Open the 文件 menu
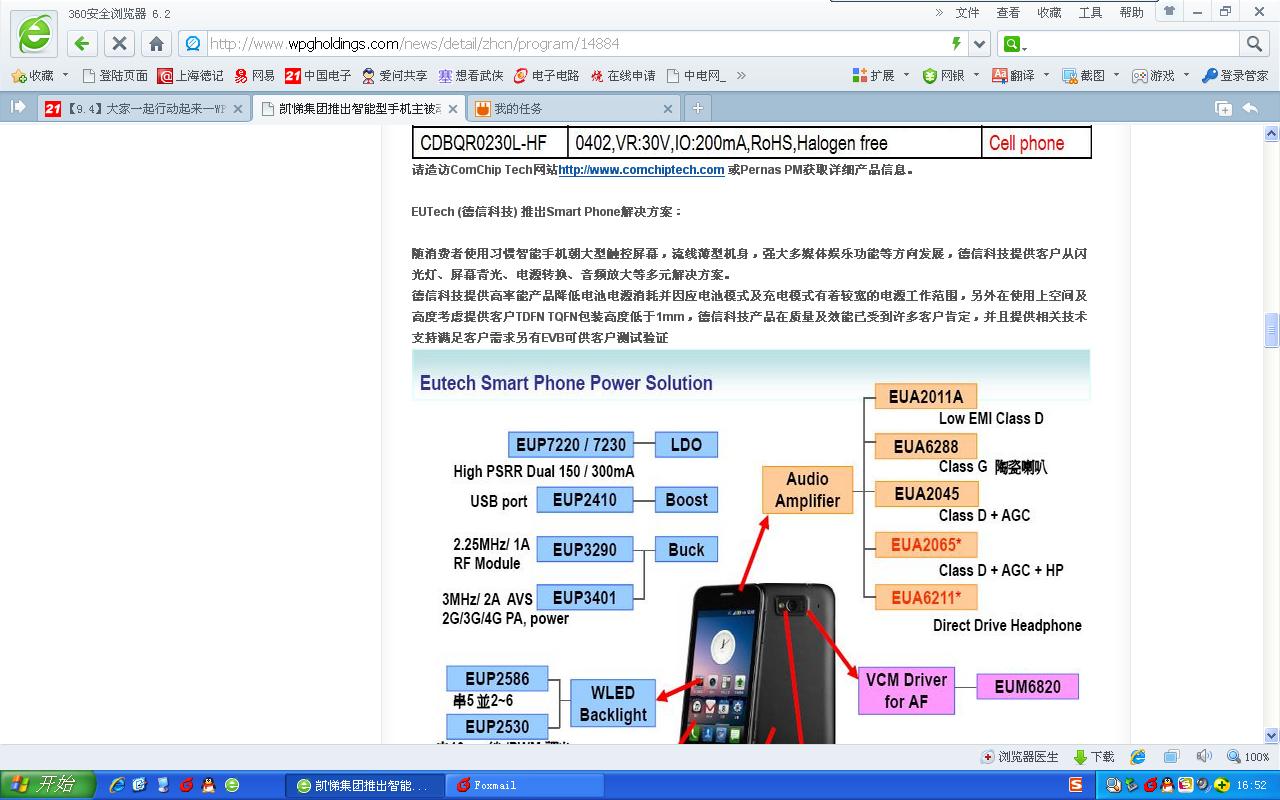The height and width of the screenshot is (800, 1280). pos(967,12)
